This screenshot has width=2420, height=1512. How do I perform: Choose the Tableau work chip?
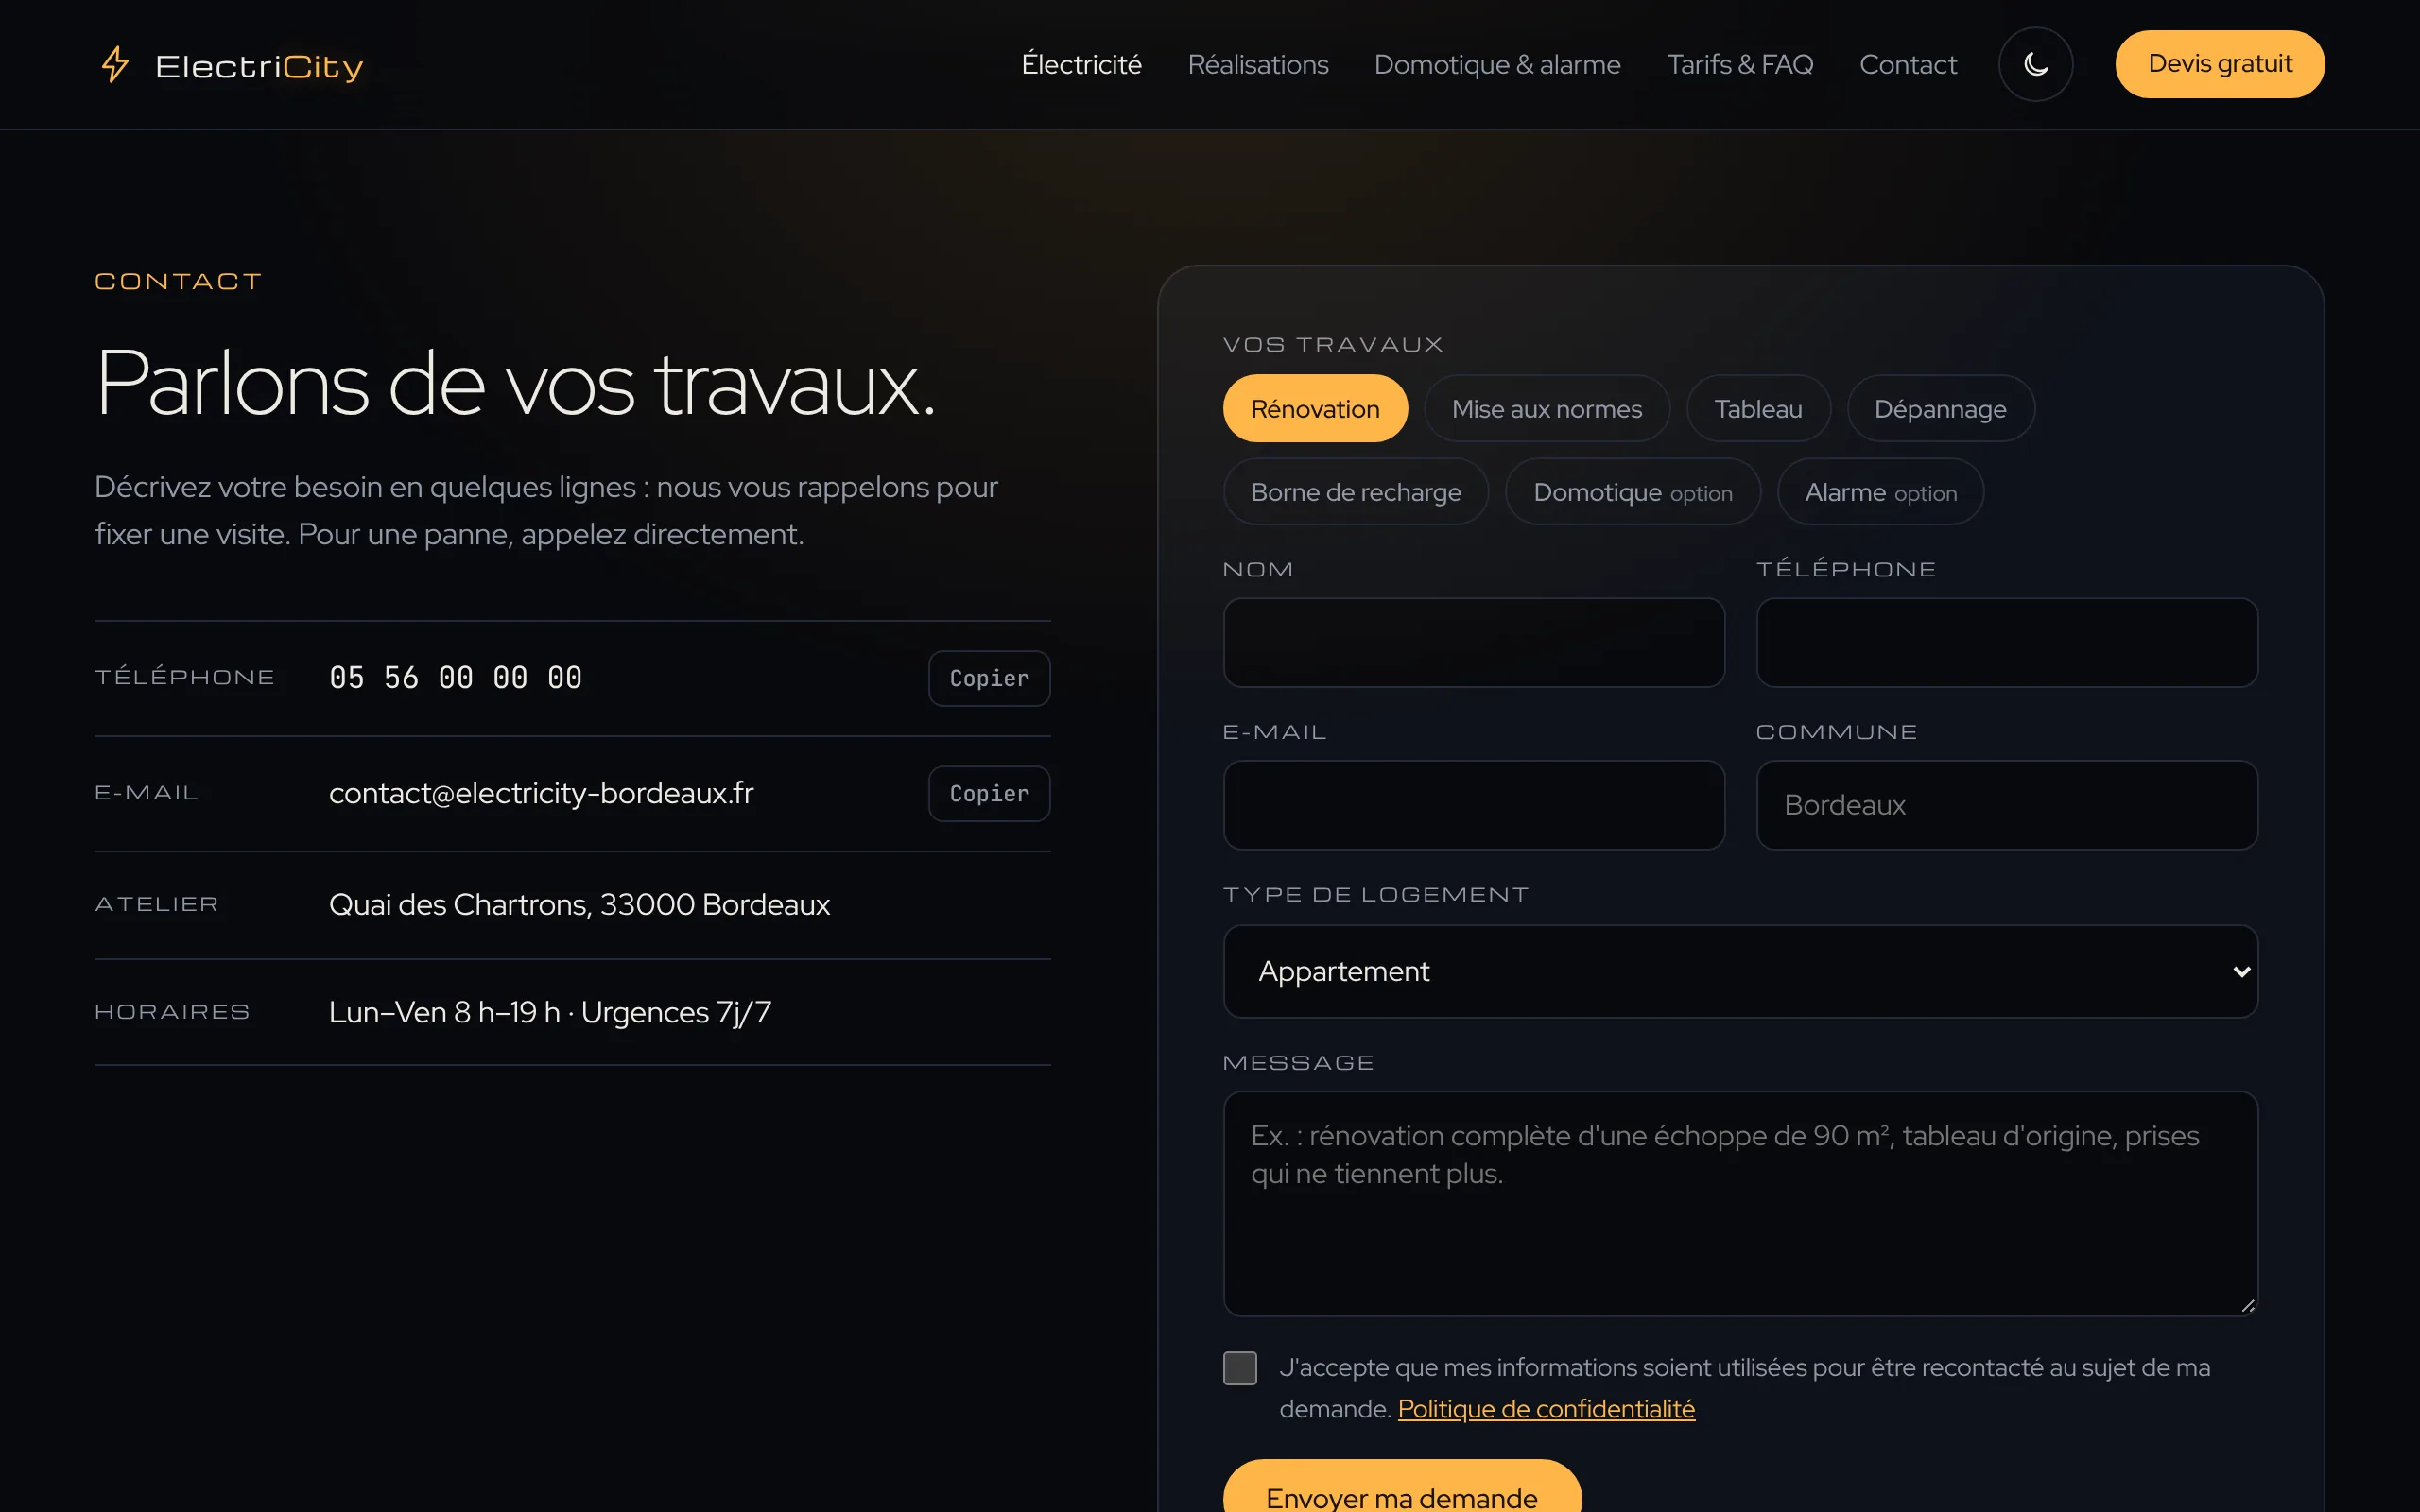(x=1758, y=408)
